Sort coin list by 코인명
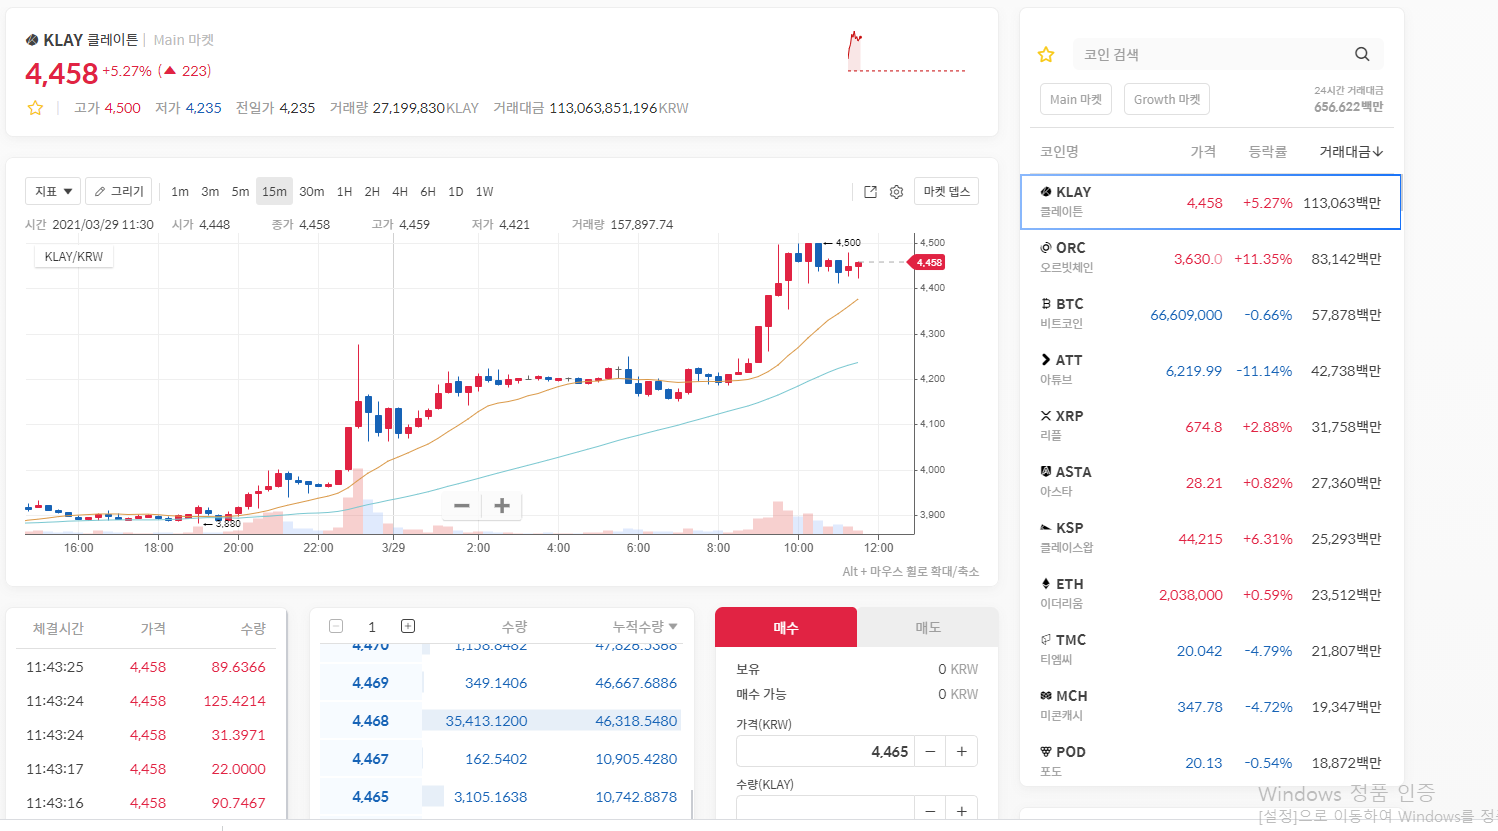 pos(1059,152)
